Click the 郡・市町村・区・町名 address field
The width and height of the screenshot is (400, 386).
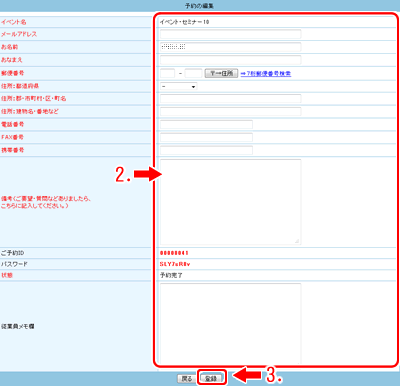(x=230, y=99)
